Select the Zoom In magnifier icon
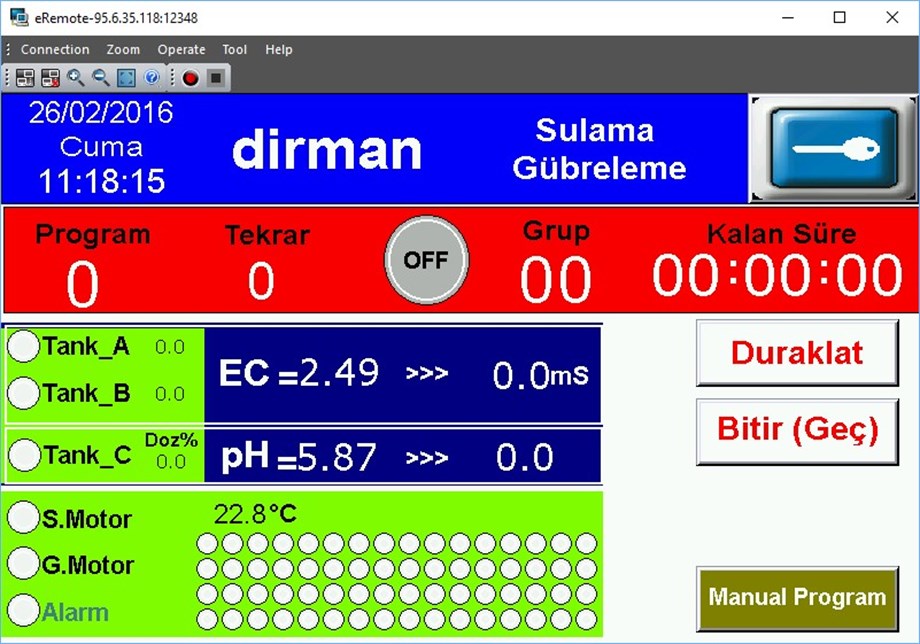920x644 pixels. [74, 77]
